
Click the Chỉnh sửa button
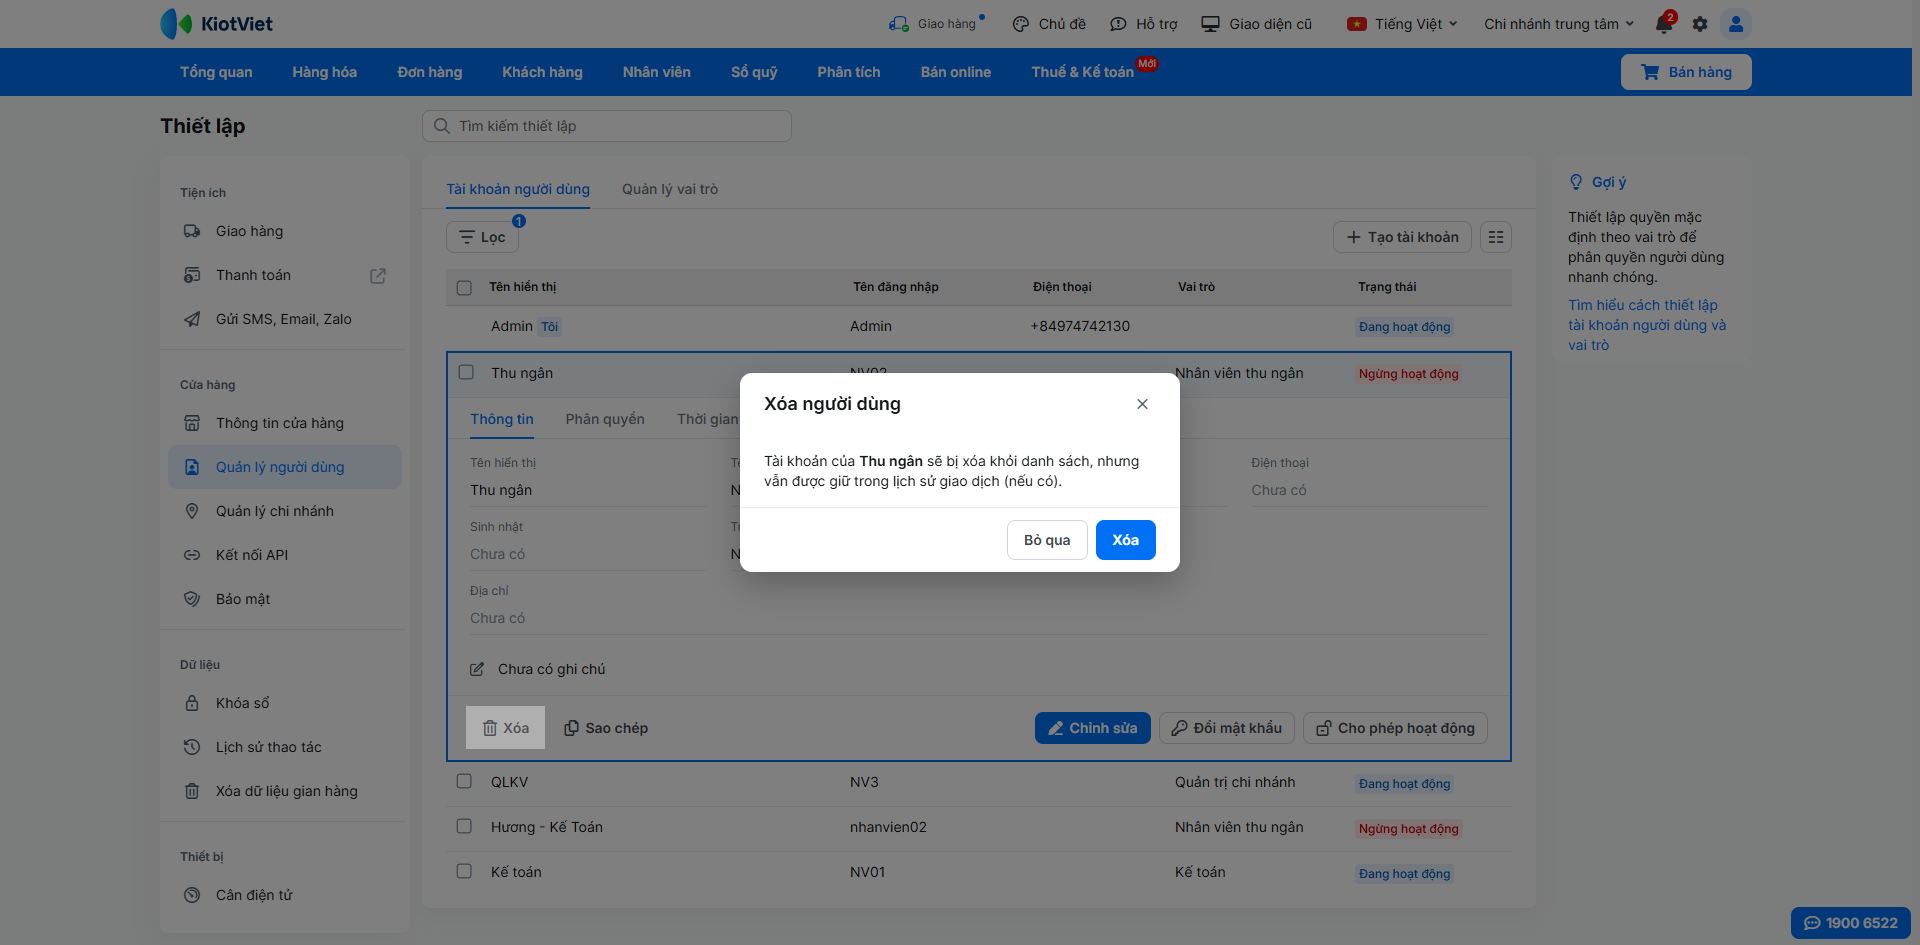(1093, 728)
